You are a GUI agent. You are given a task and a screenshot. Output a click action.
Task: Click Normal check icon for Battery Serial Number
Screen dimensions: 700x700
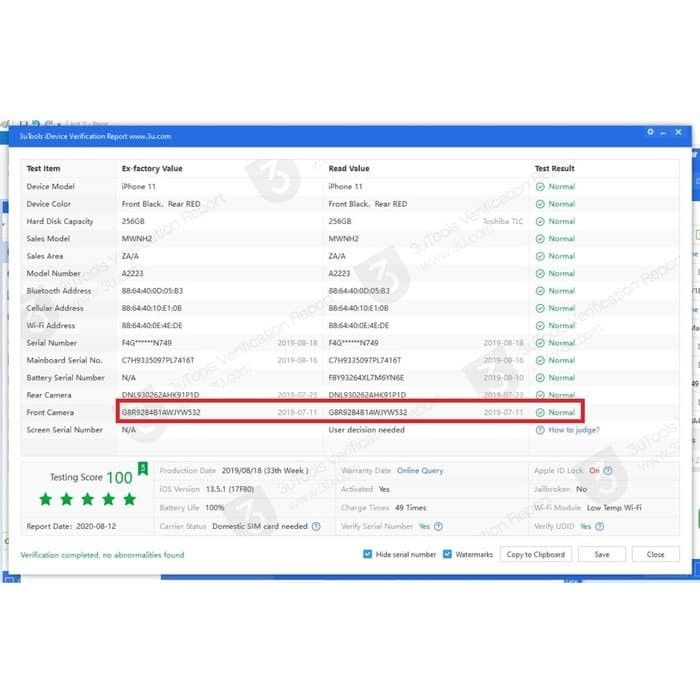[540, 378]
